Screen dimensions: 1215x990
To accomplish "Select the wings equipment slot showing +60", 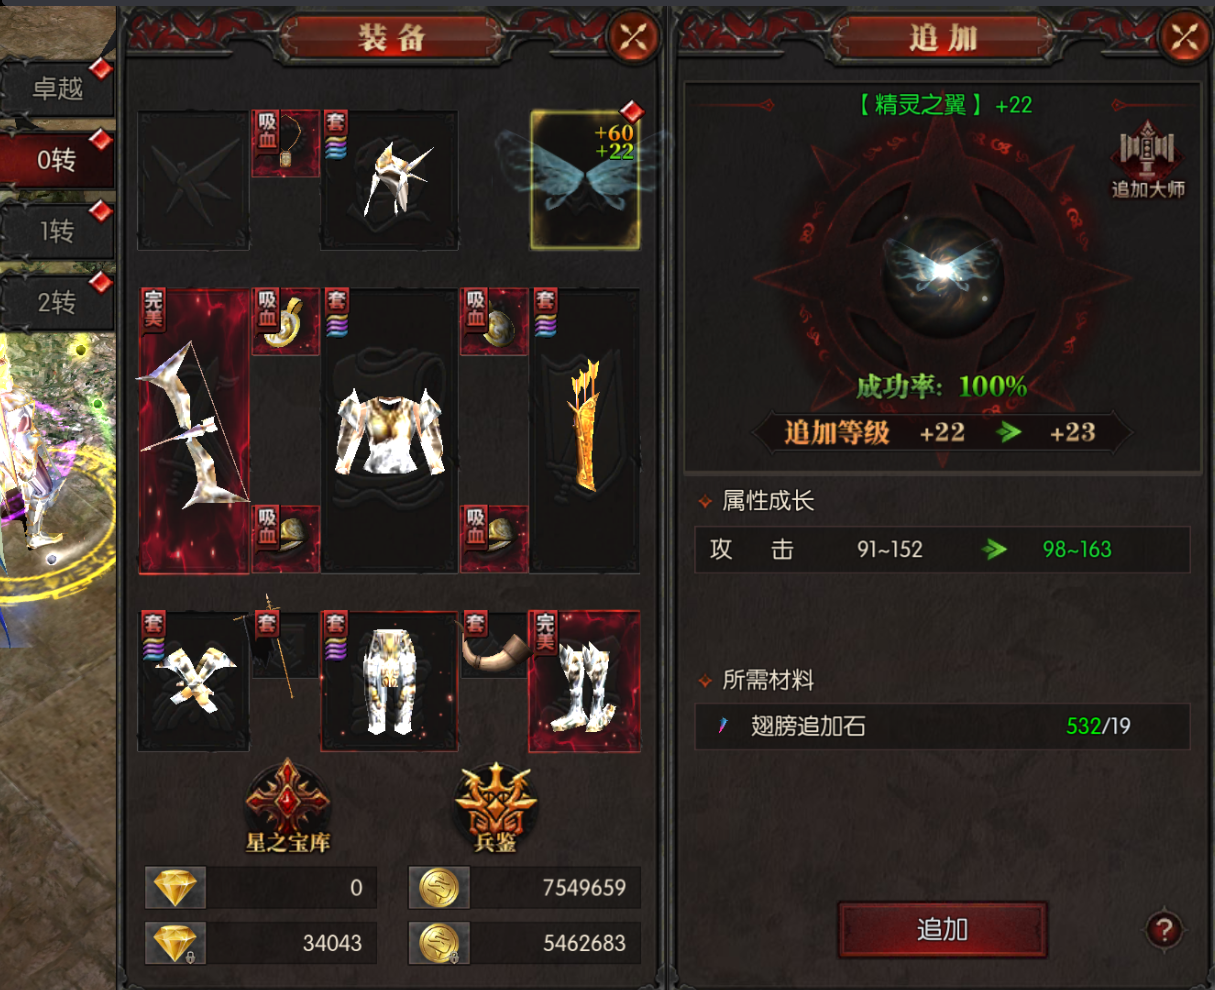I will [x=585, y=180].
